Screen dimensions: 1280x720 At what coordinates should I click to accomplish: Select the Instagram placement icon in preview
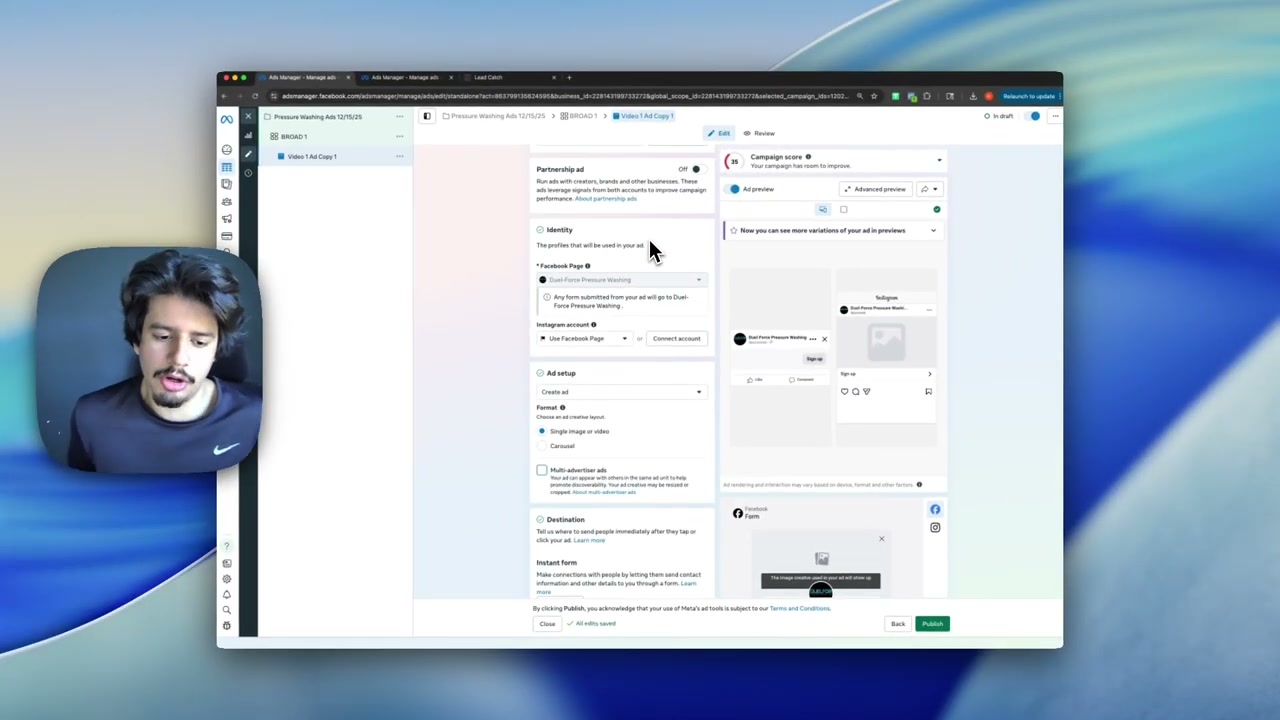click(935, 528)
